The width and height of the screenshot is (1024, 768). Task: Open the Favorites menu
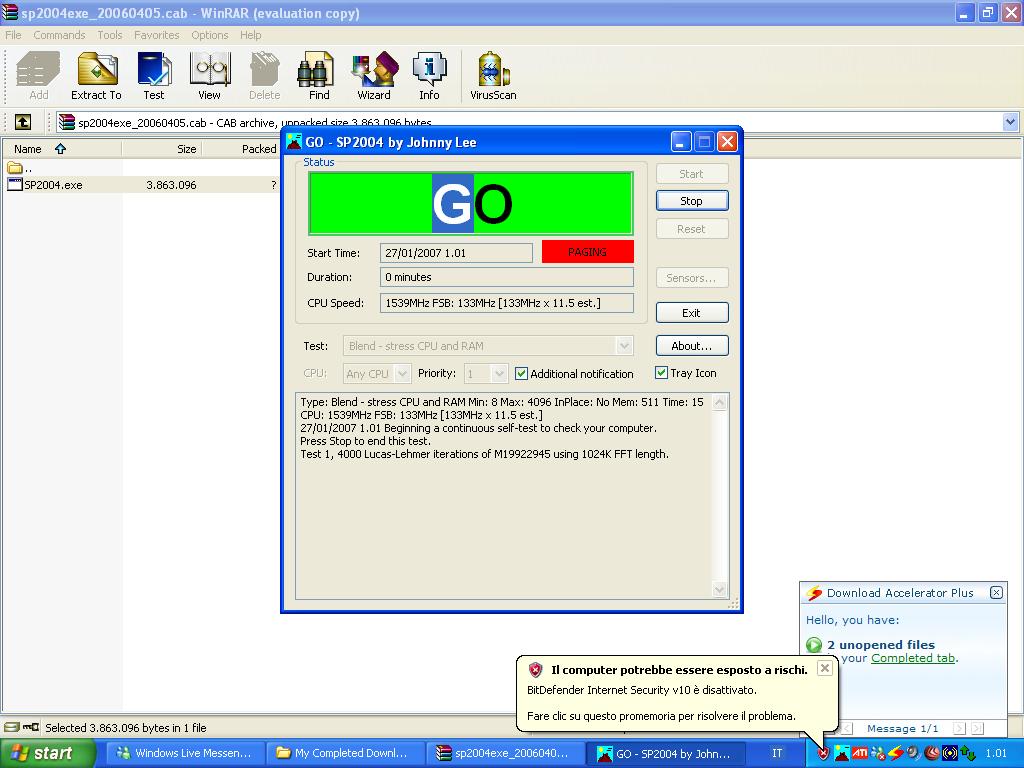[157, 35]
